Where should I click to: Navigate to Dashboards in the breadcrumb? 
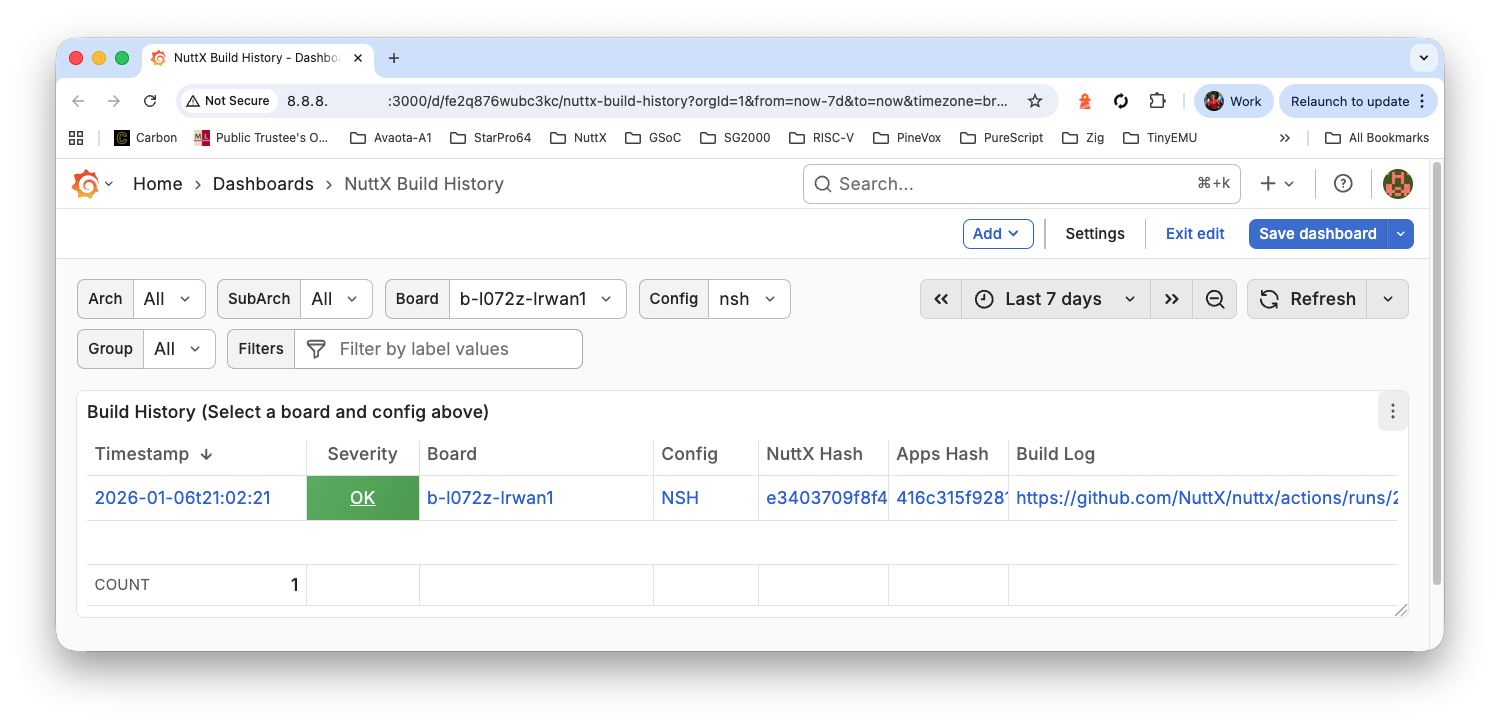tap(263, 183)
